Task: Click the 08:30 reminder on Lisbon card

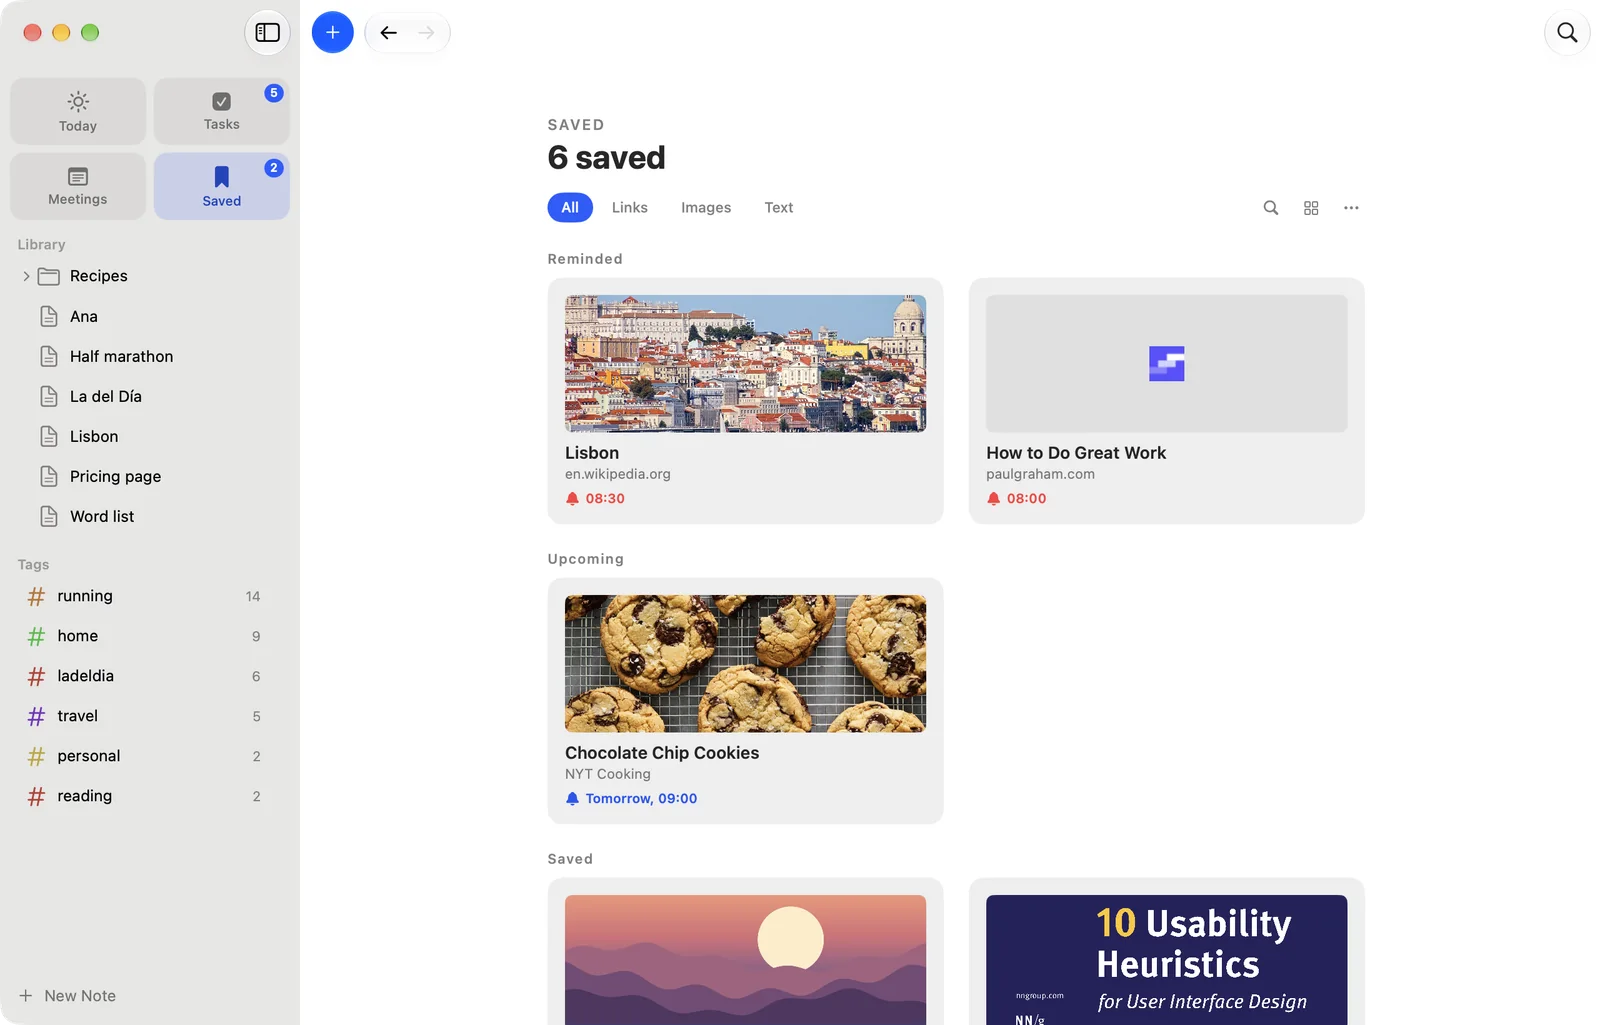Action: pyautogui.click(x=595, y=498)
